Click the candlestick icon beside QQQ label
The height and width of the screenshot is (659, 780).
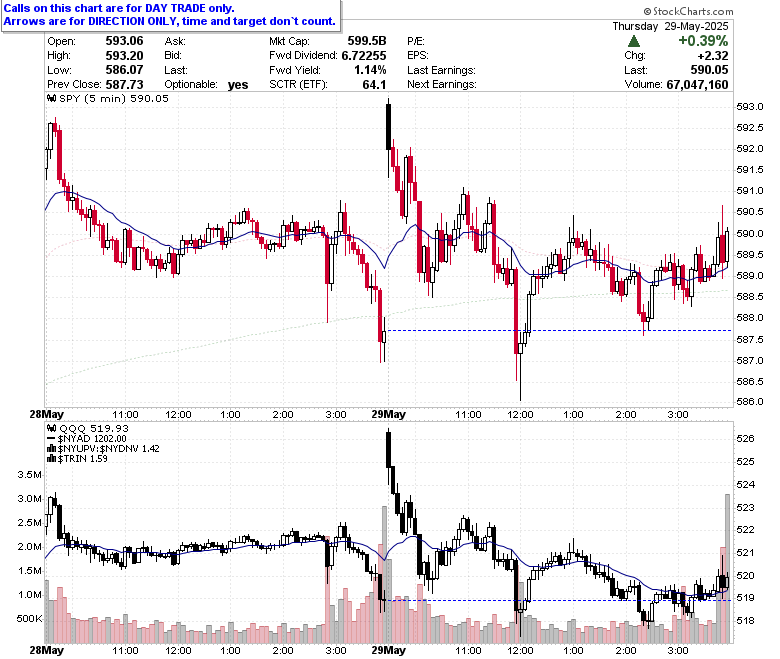pyautogui.click(x=52, y=428)
